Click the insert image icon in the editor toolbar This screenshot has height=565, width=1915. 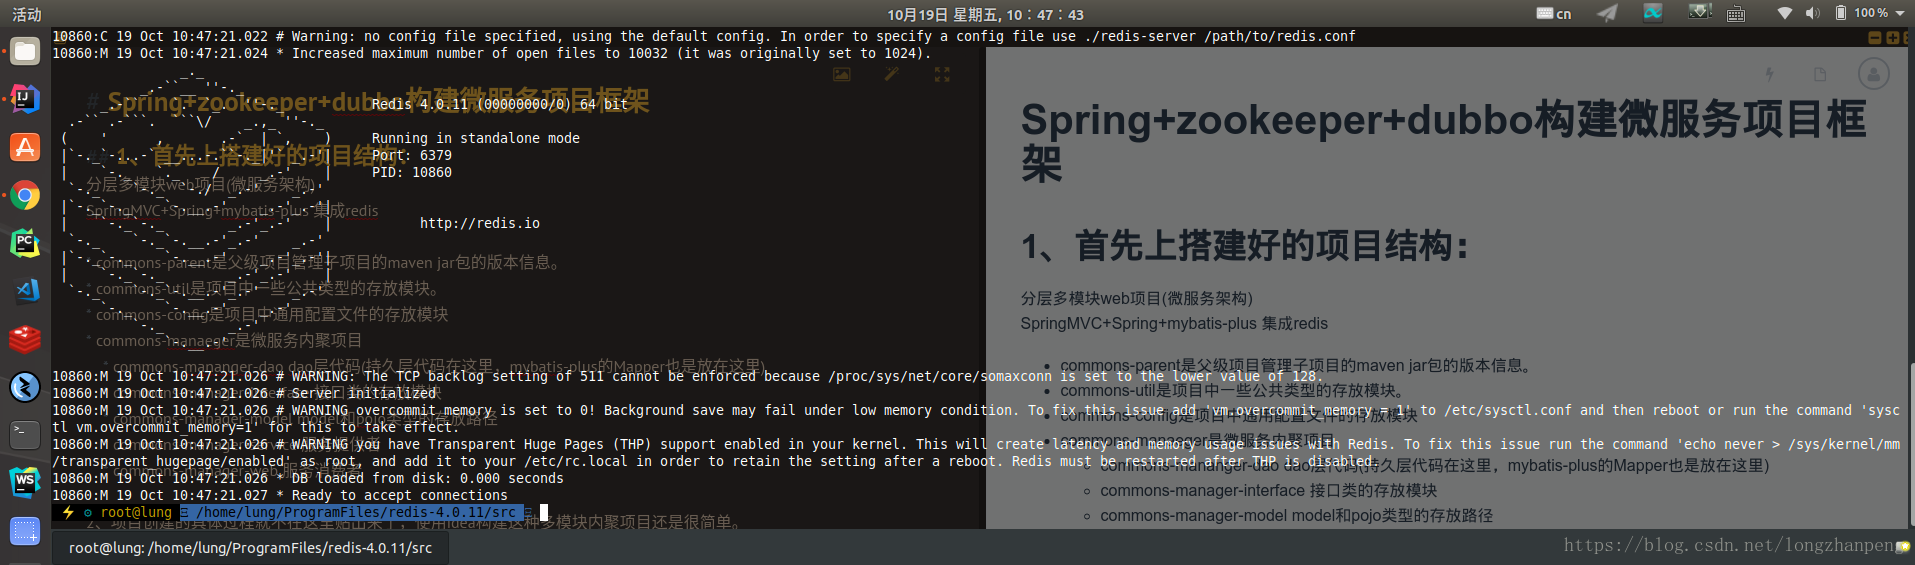coord(842,74)
